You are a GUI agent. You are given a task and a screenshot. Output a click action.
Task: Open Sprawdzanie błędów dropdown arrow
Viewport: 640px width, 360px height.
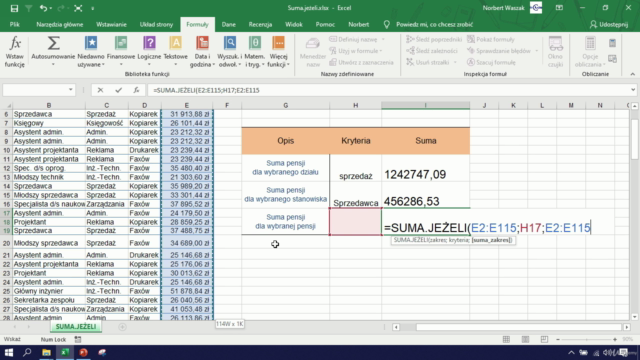(x=537, y=51)
